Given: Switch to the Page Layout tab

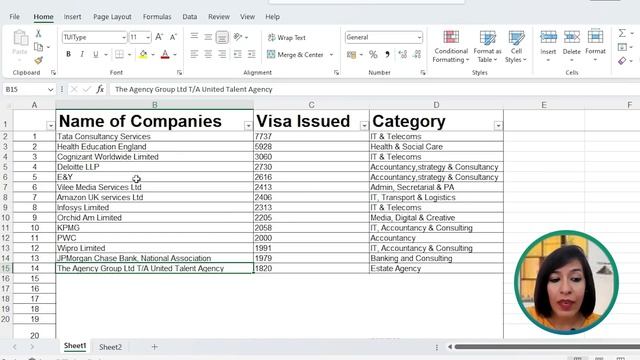Looking at the screenshot, I should 112,17.
